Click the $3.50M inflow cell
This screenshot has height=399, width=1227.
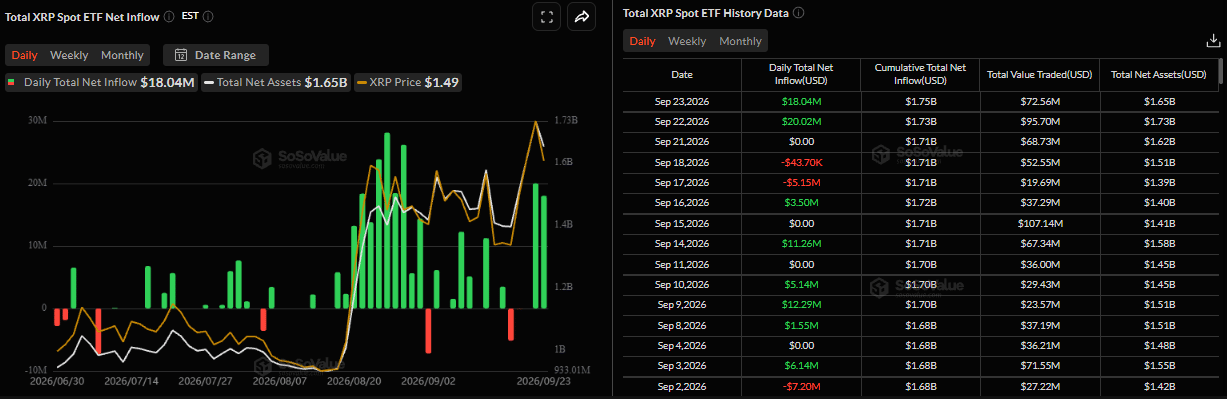(x=800, y=202)
